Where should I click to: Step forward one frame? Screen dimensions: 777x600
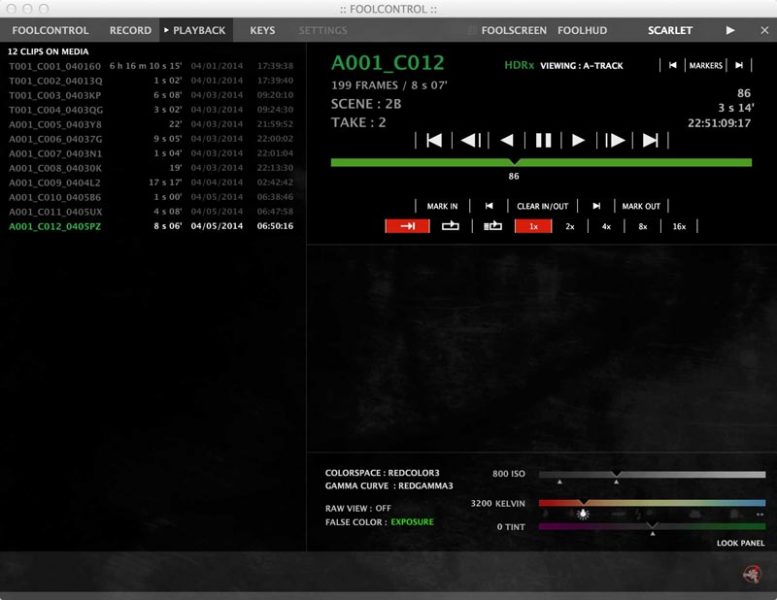[x=614, y=141]
